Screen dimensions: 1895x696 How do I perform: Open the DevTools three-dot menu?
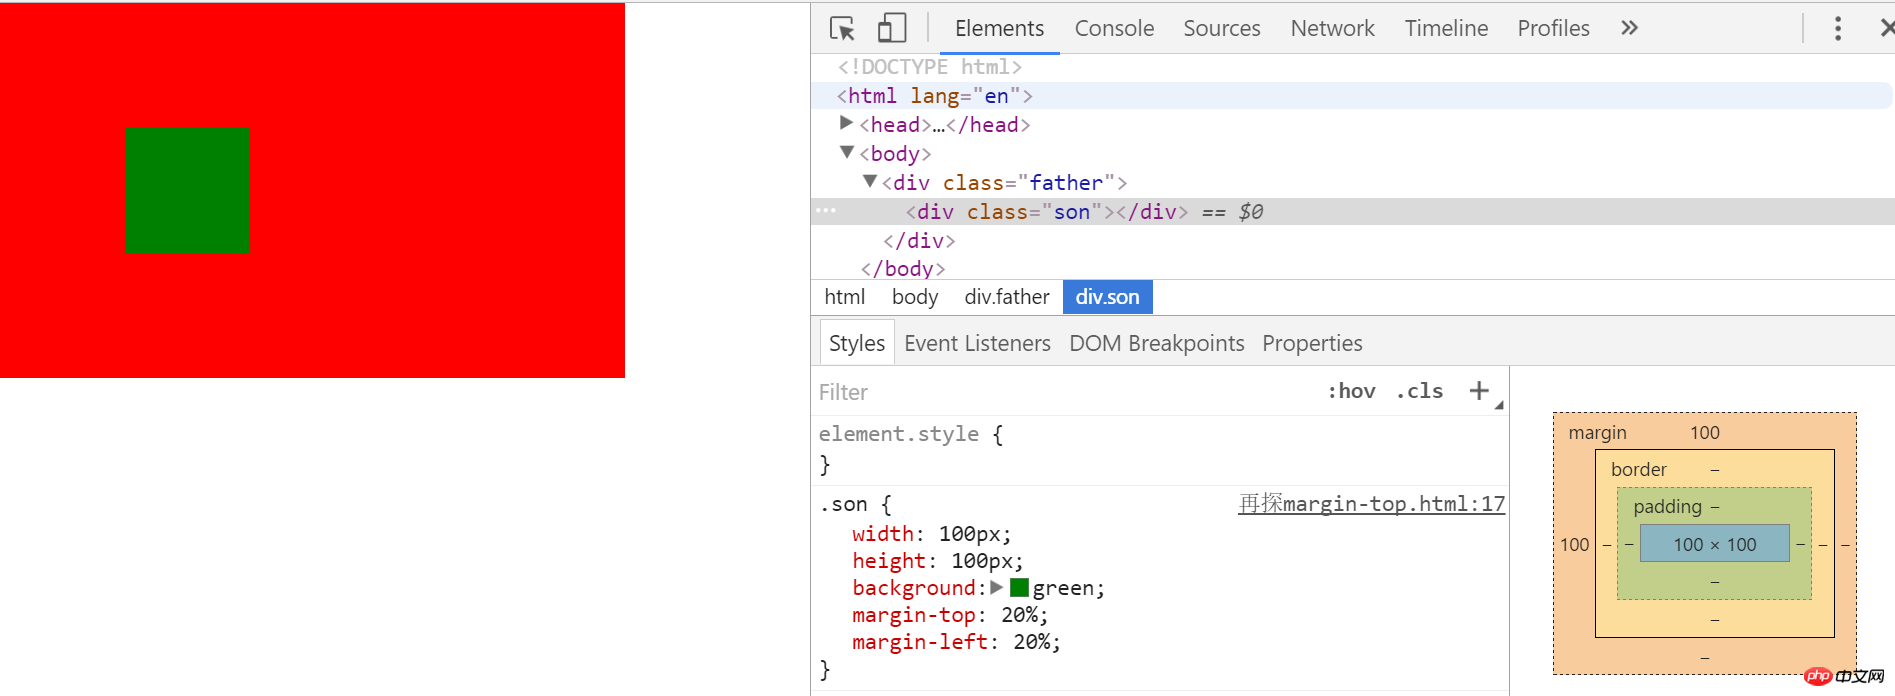tap(1838, 28)
